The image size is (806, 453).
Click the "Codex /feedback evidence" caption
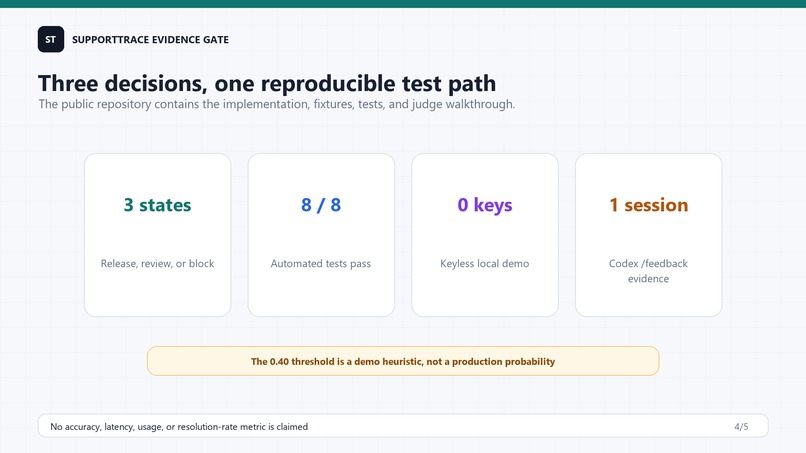648,271
